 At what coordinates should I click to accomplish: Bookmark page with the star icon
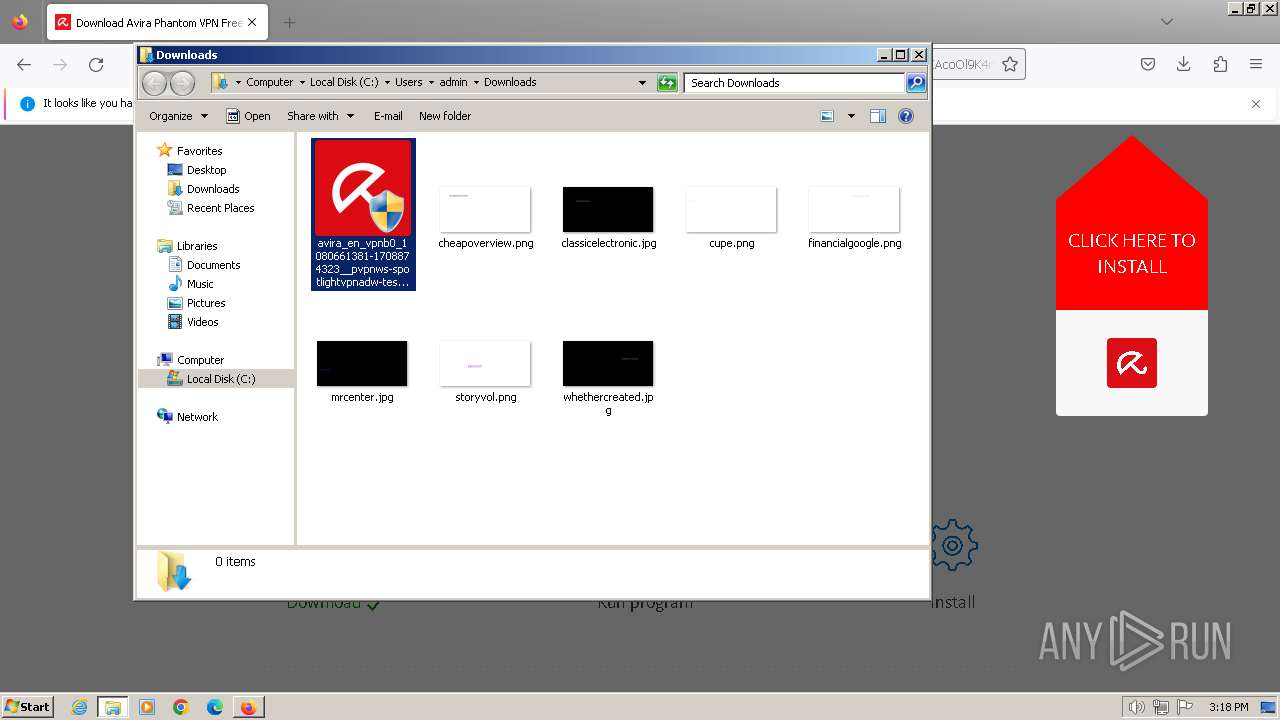coord(1010,65)
